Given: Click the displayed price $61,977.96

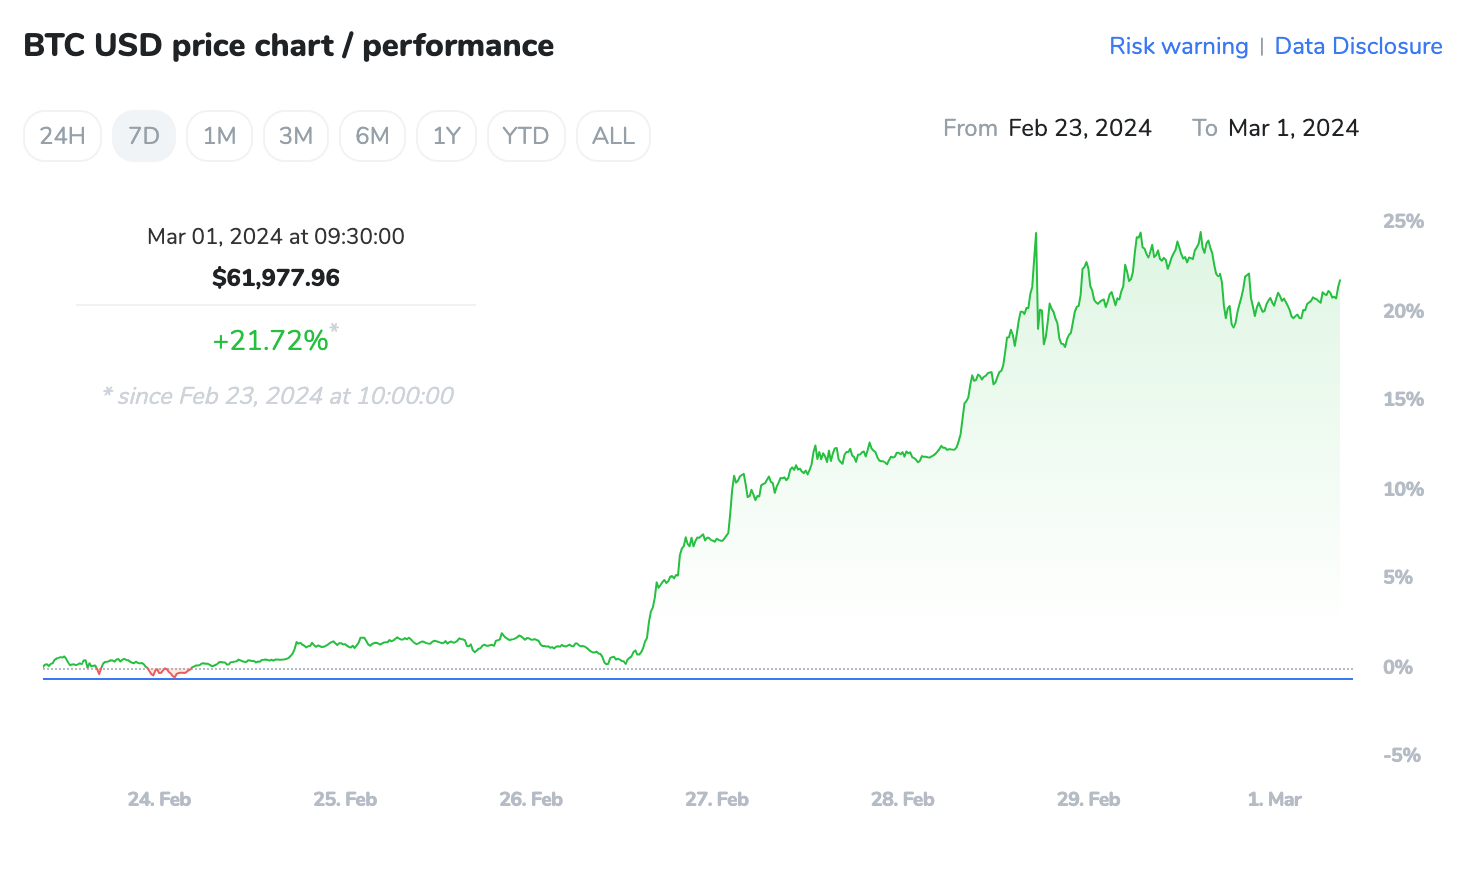Looking at the screenshot, I should pos(276,277).
